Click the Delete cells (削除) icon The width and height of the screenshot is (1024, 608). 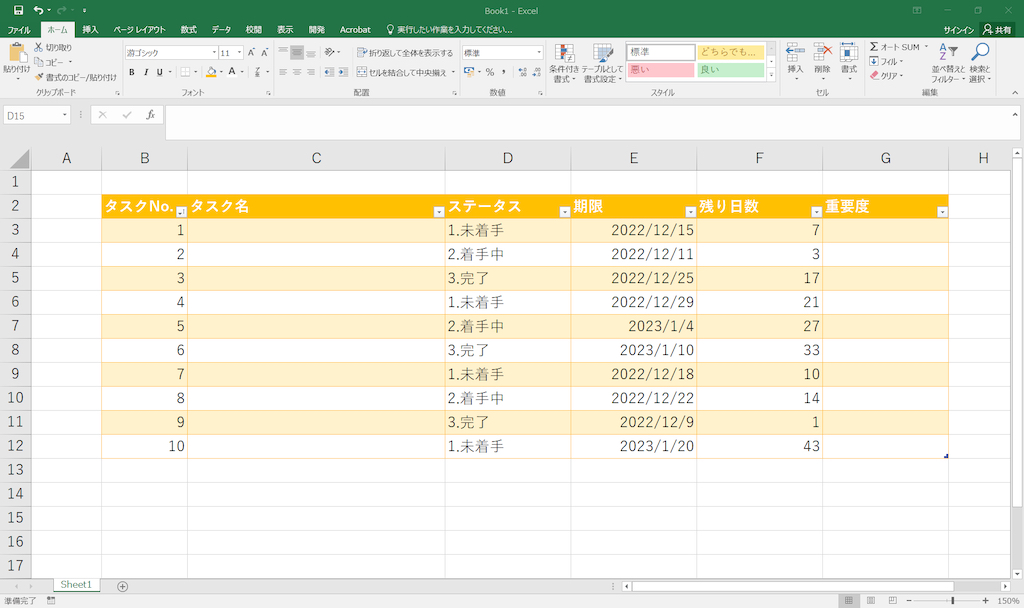(x=822, y=54)
